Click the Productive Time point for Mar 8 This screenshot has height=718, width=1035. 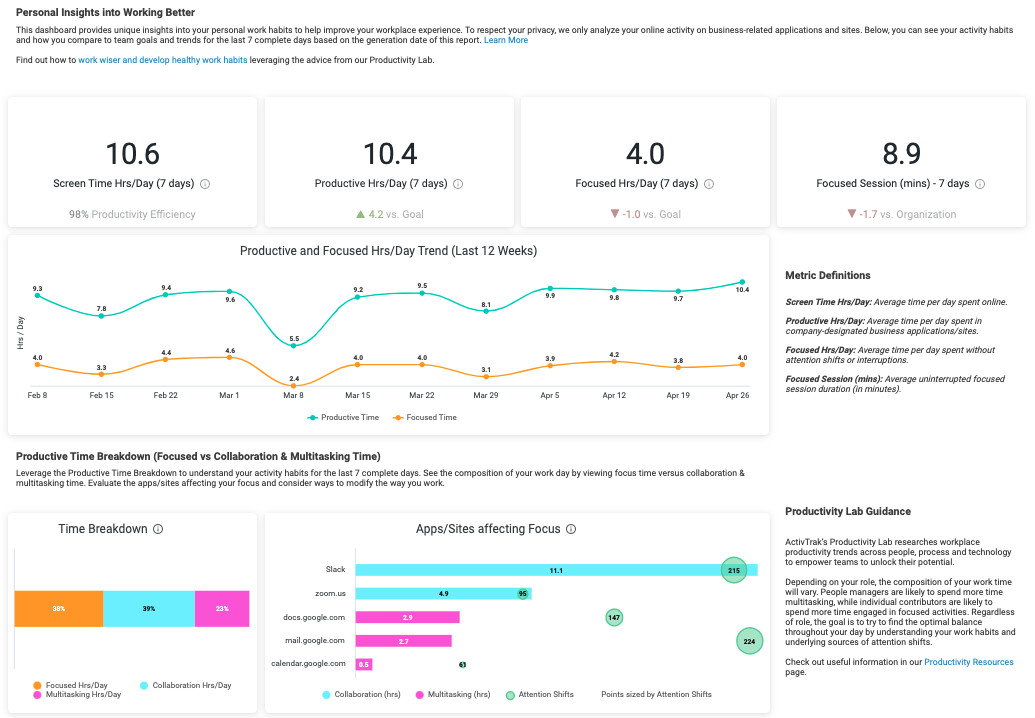pos(294,345)
